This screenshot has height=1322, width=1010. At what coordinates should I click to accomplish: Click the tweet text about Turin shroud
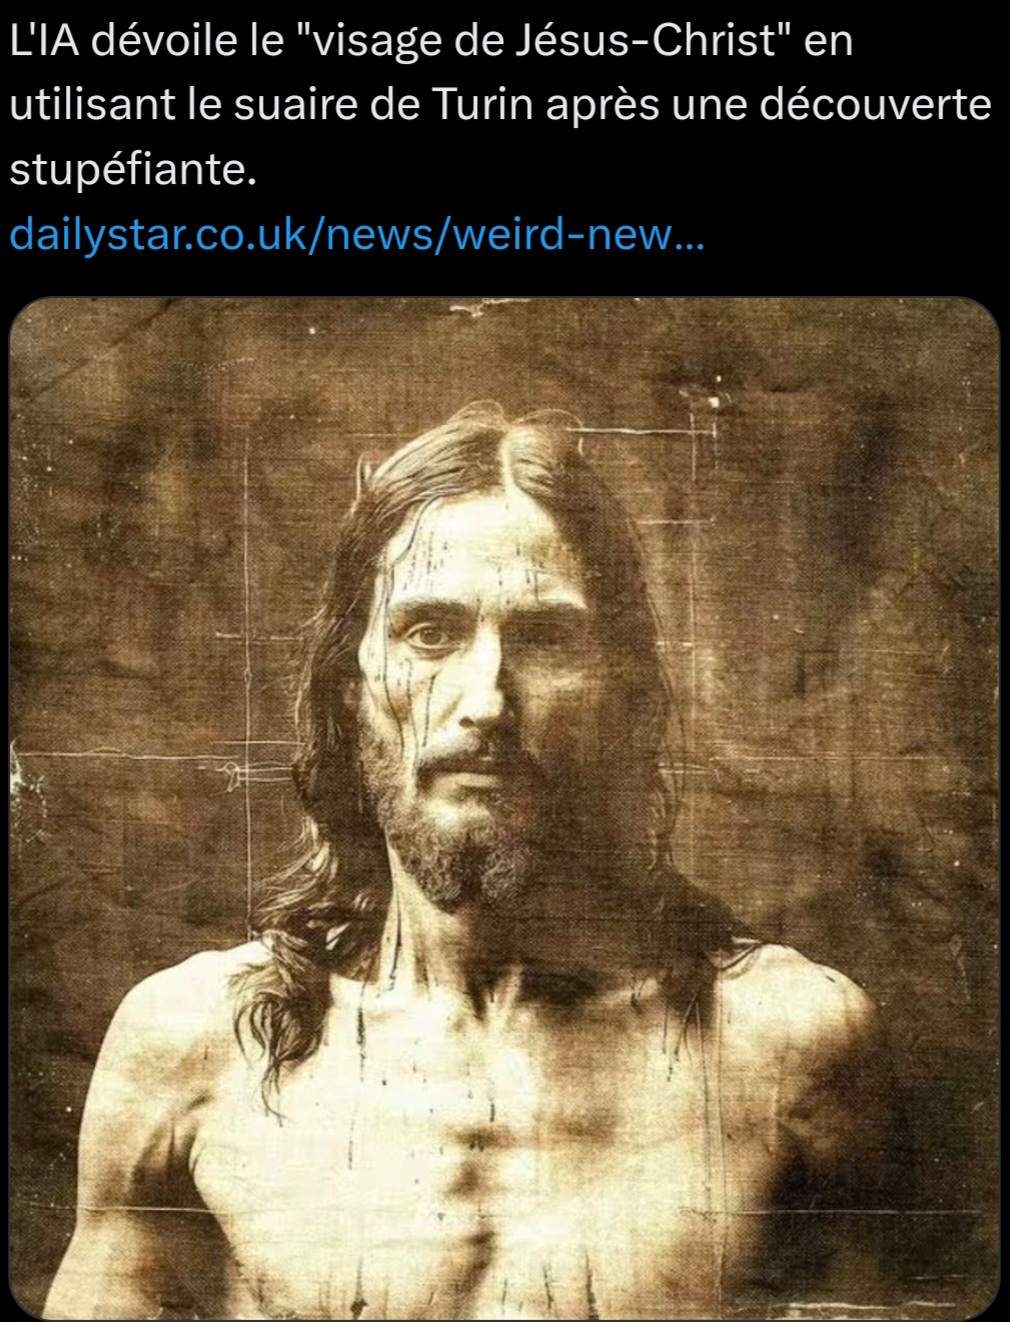(500, 107)
